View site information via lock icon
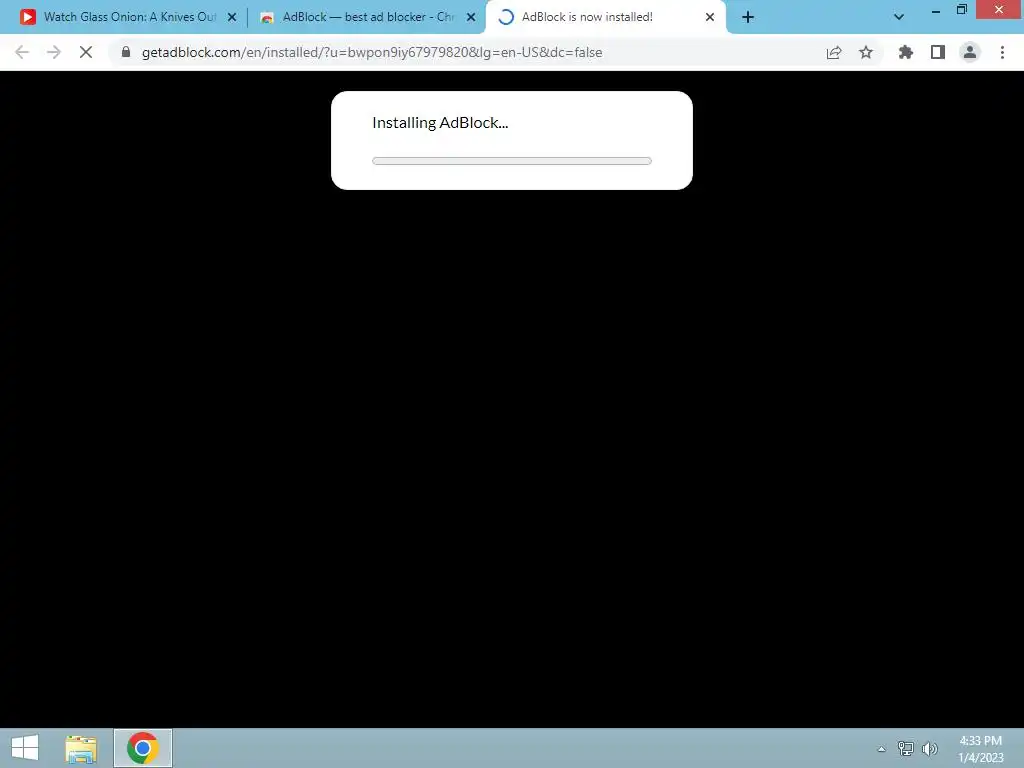This screenshot has height=768, width=1024. [x=126, y=52]
